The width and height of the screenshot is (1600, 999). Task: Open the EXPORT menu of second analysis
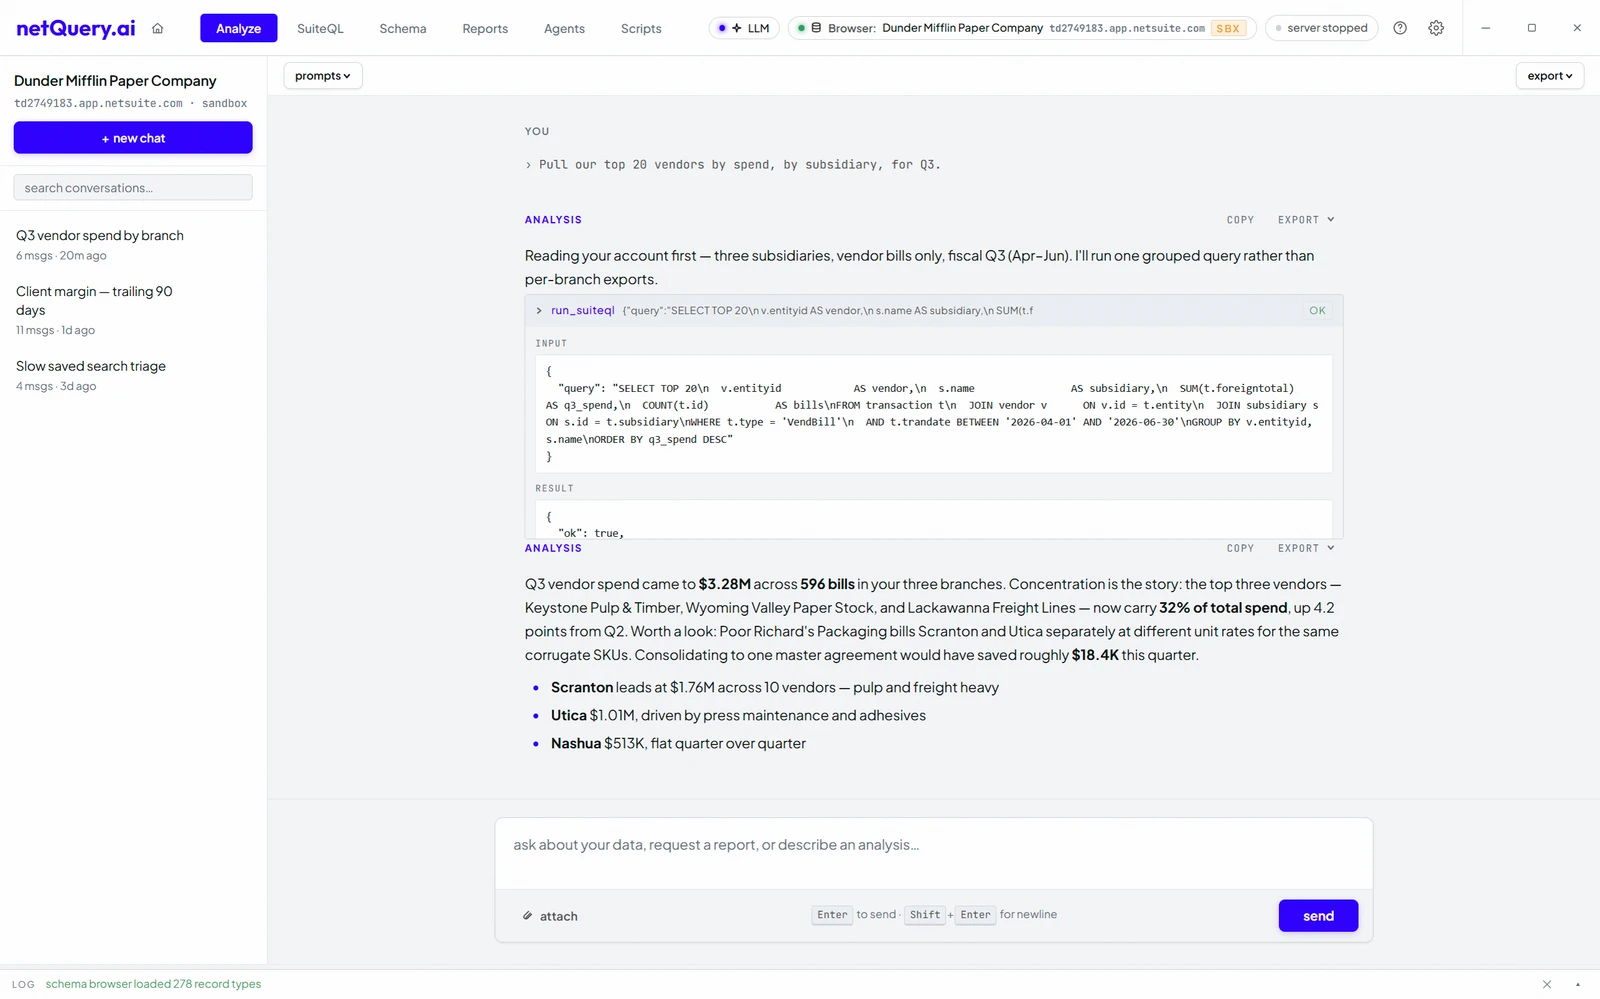point(1306,548)
